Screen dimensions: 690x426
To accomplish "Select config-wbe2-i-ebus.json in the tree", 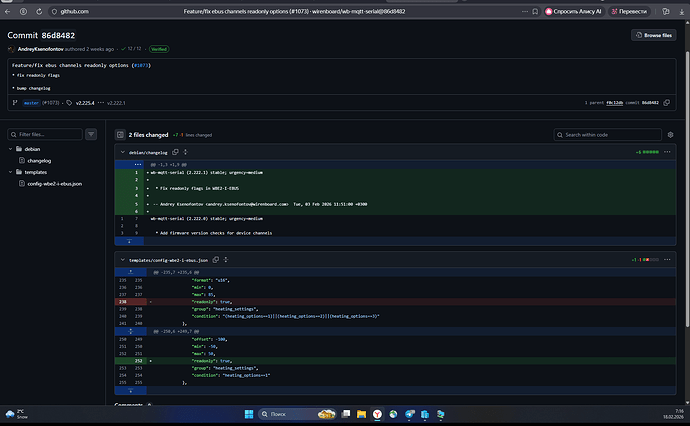I will 55,184.
